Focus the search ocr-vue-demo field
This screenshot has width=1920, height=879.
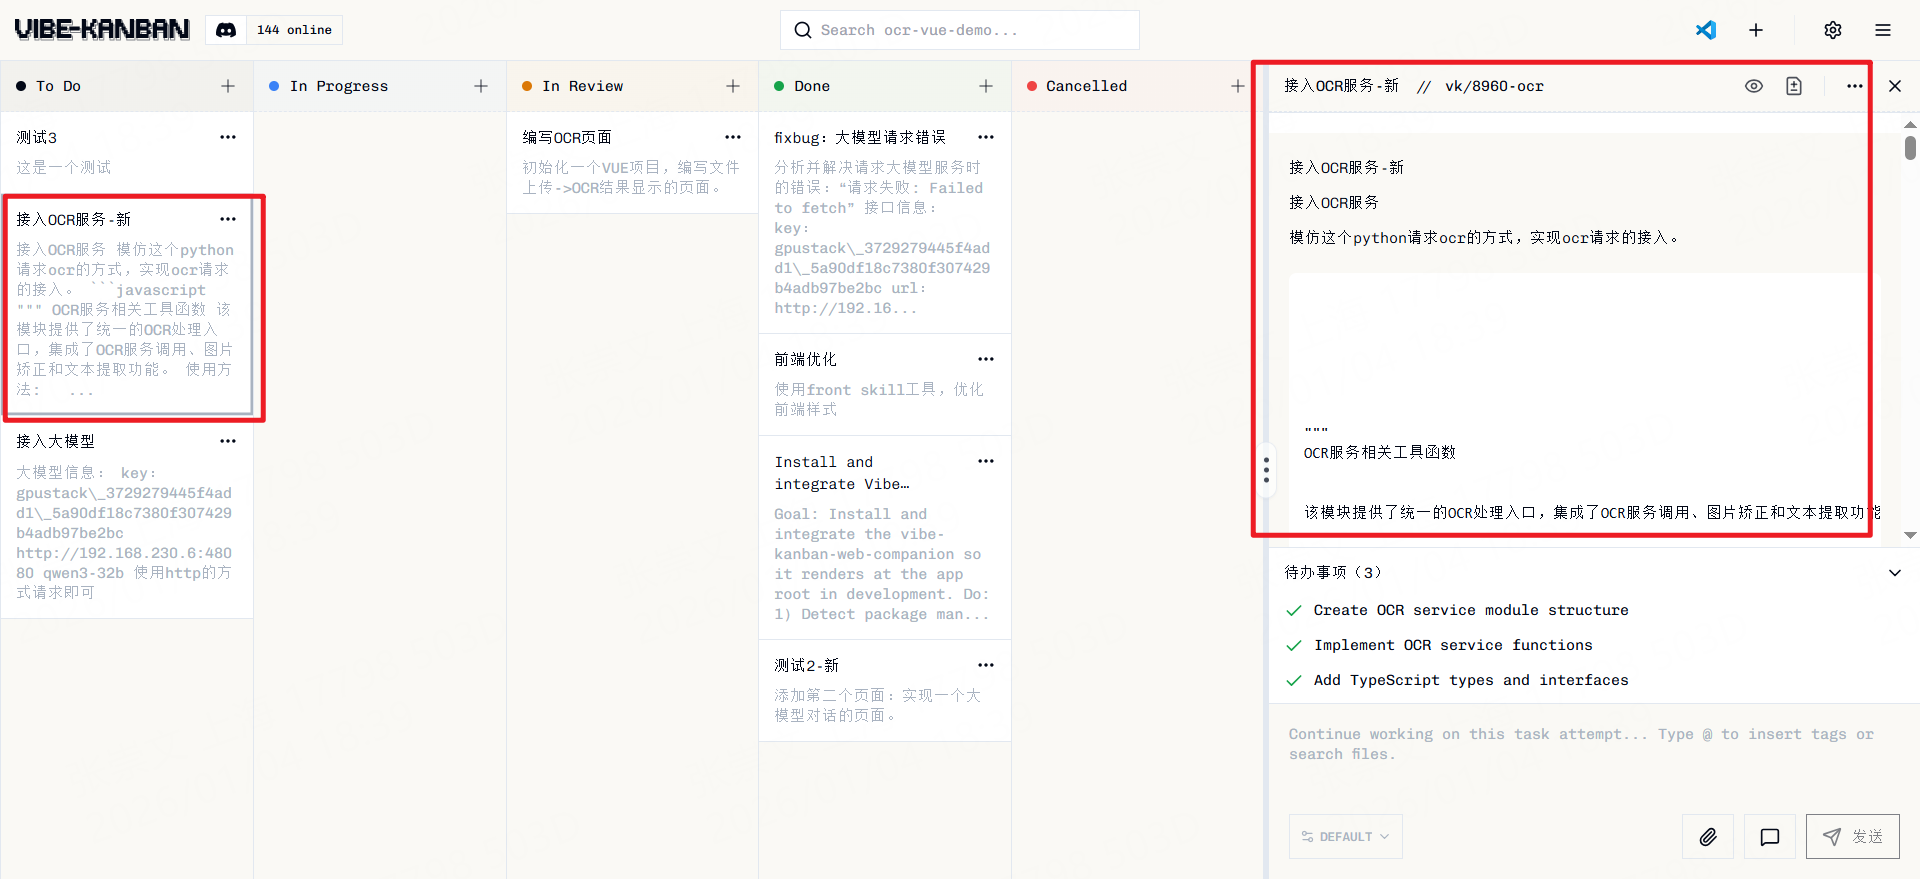click(960, 30)
